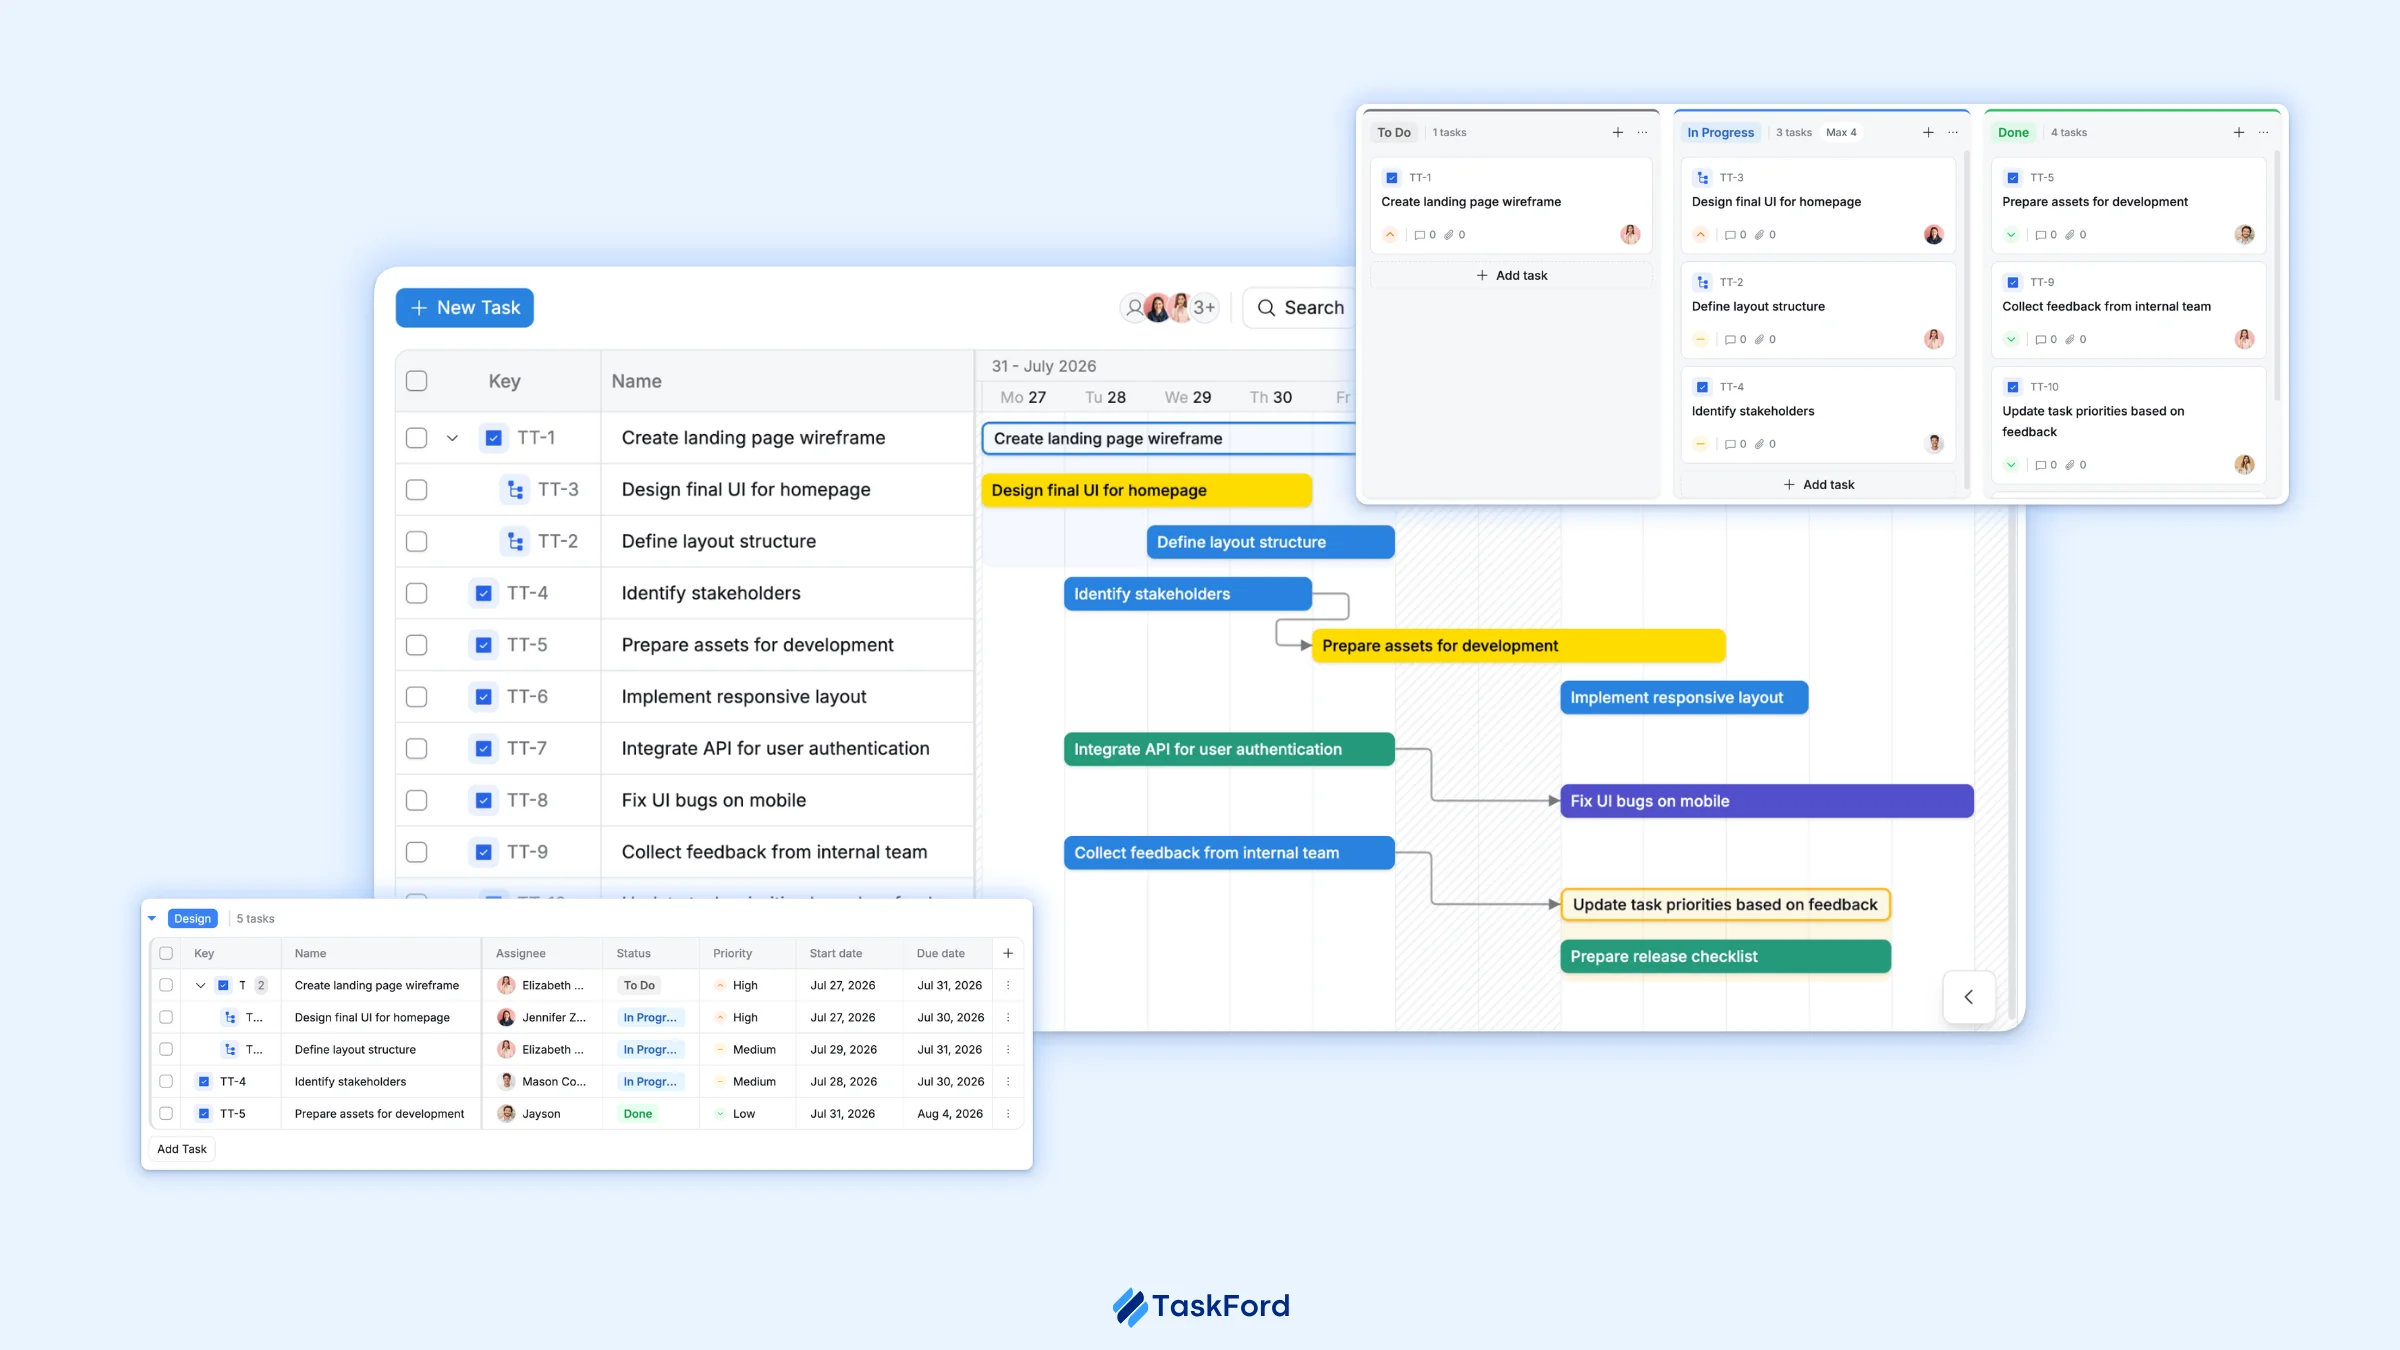The height and width of the screenshot is (1350, 2400).
Task: Click the Prepare release checklist bar
Action: point(1725,956)
